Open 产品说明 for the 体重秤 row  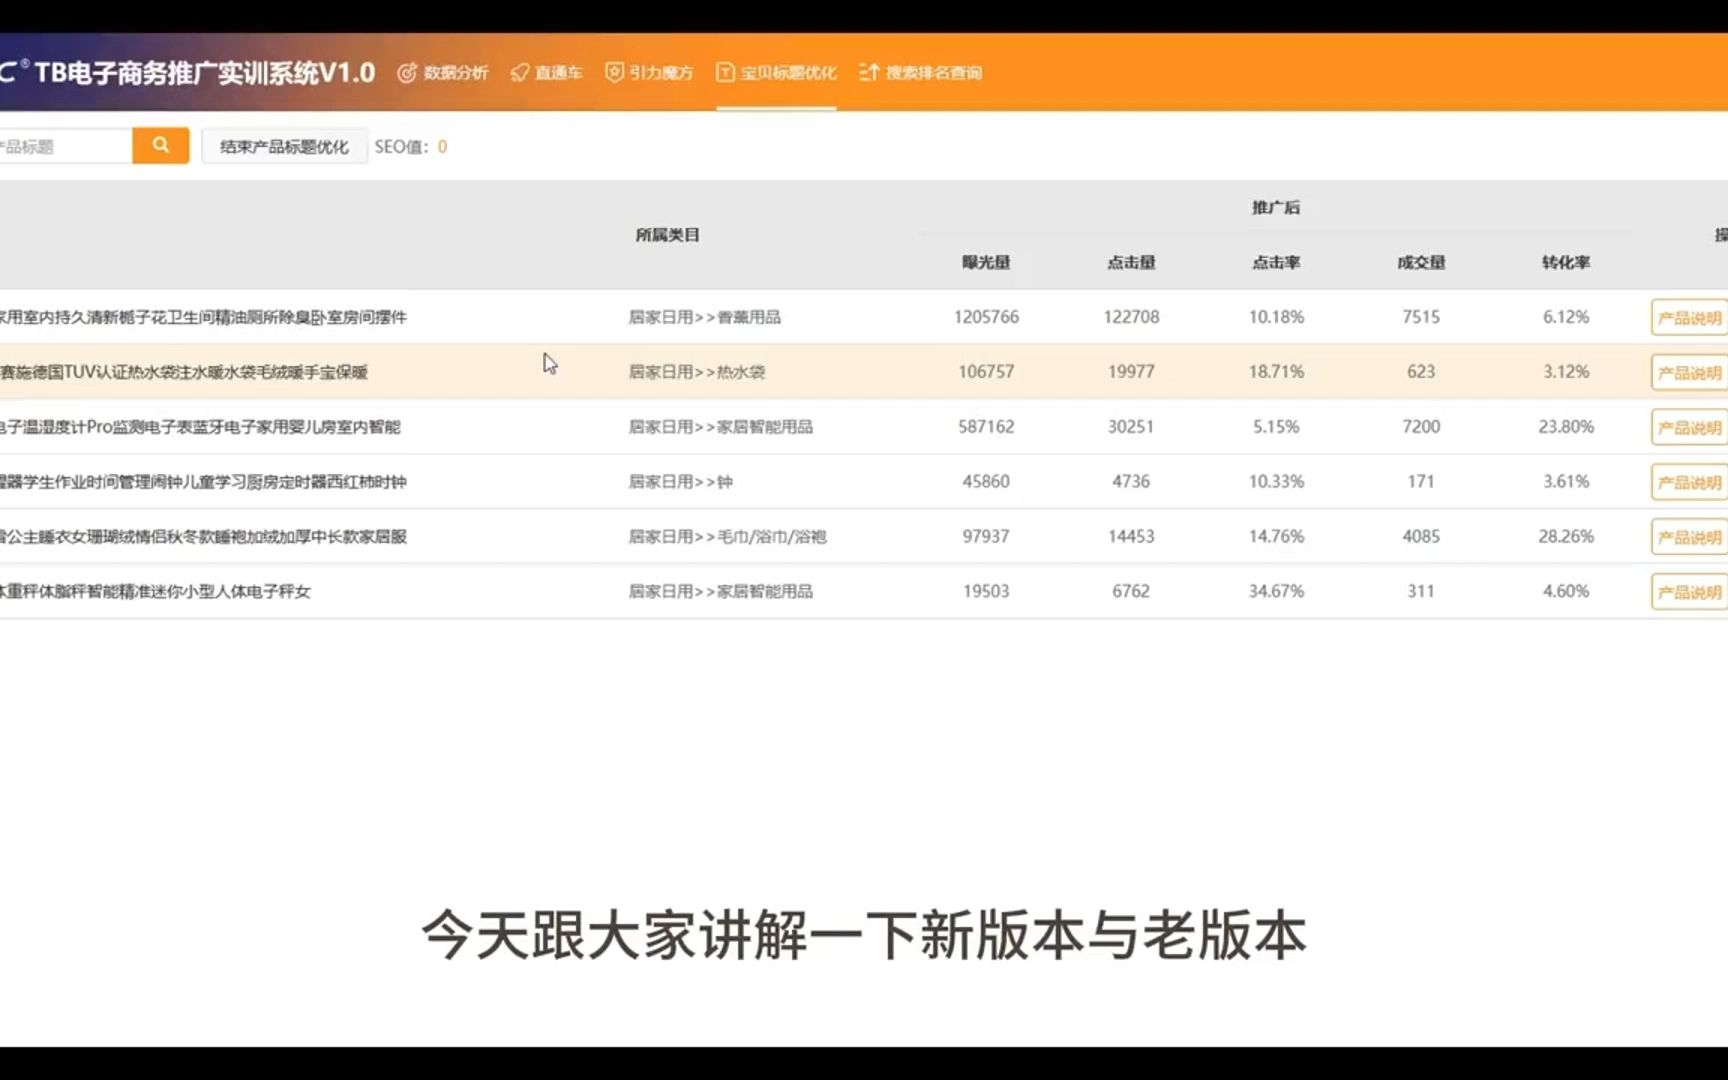pos(1689,592)
